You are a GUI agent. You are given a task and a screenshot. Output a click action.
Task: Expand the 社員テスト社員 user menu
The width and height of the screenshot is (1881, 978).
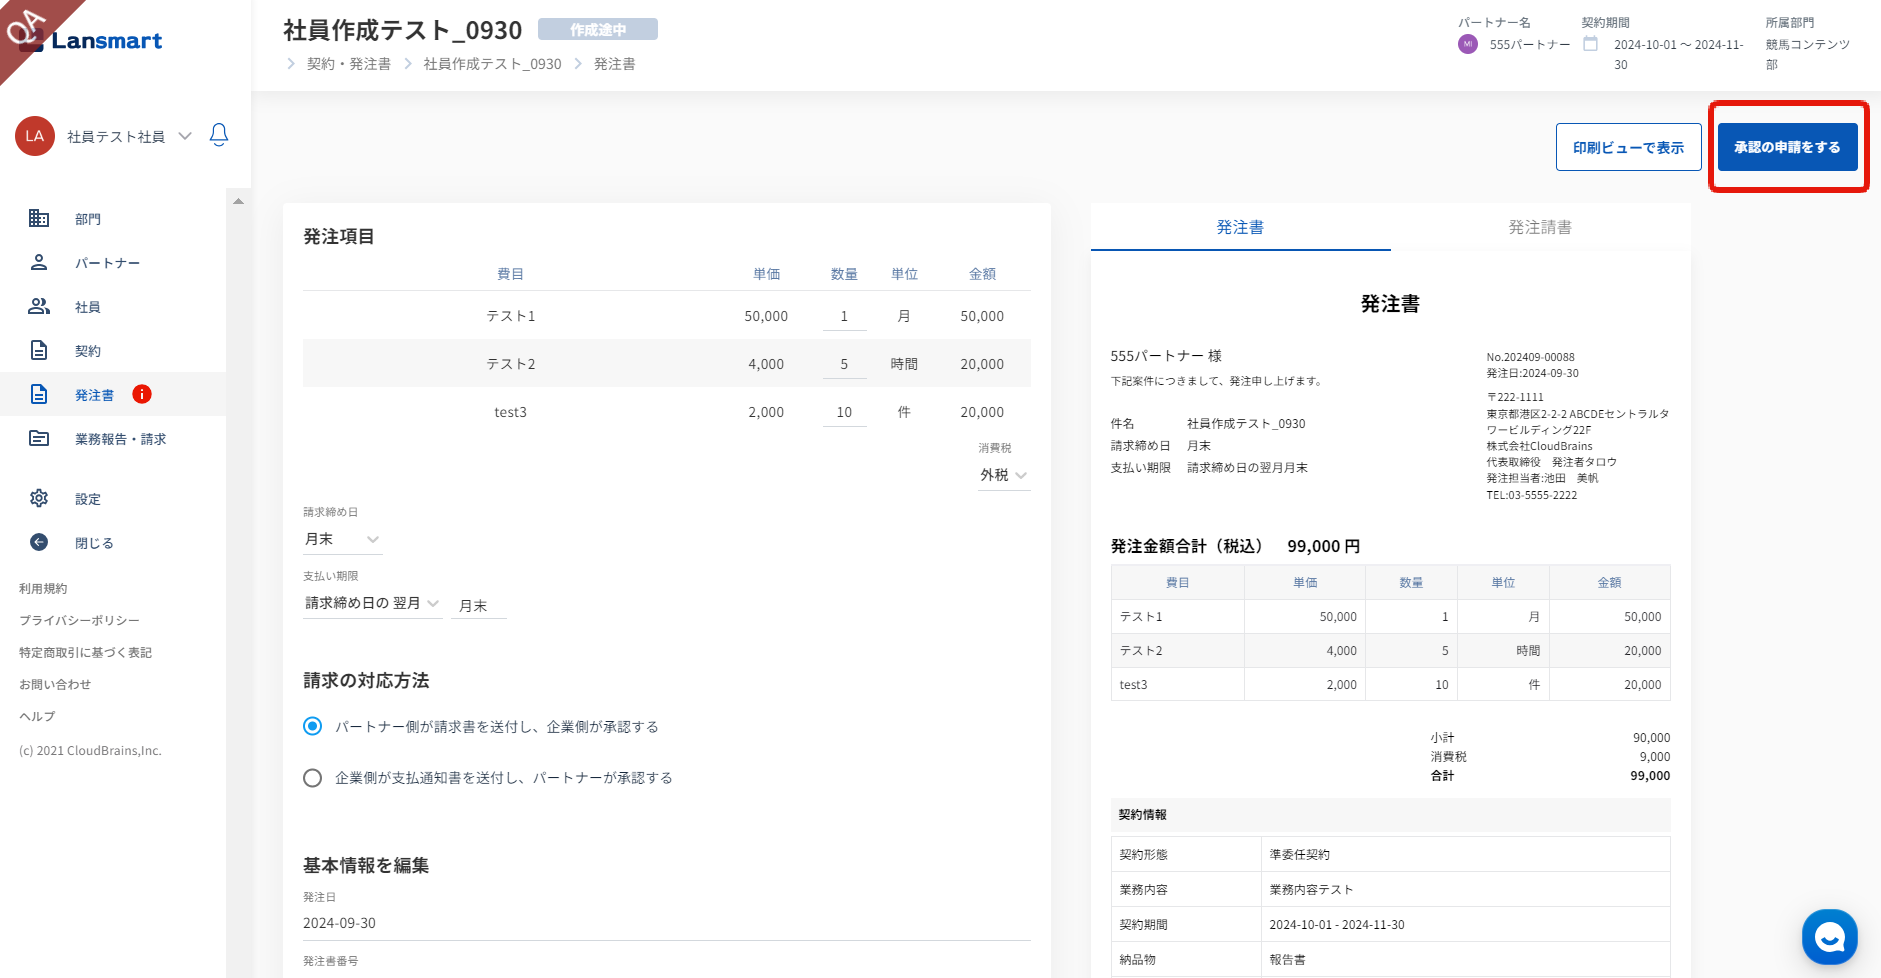pos(185,136)
